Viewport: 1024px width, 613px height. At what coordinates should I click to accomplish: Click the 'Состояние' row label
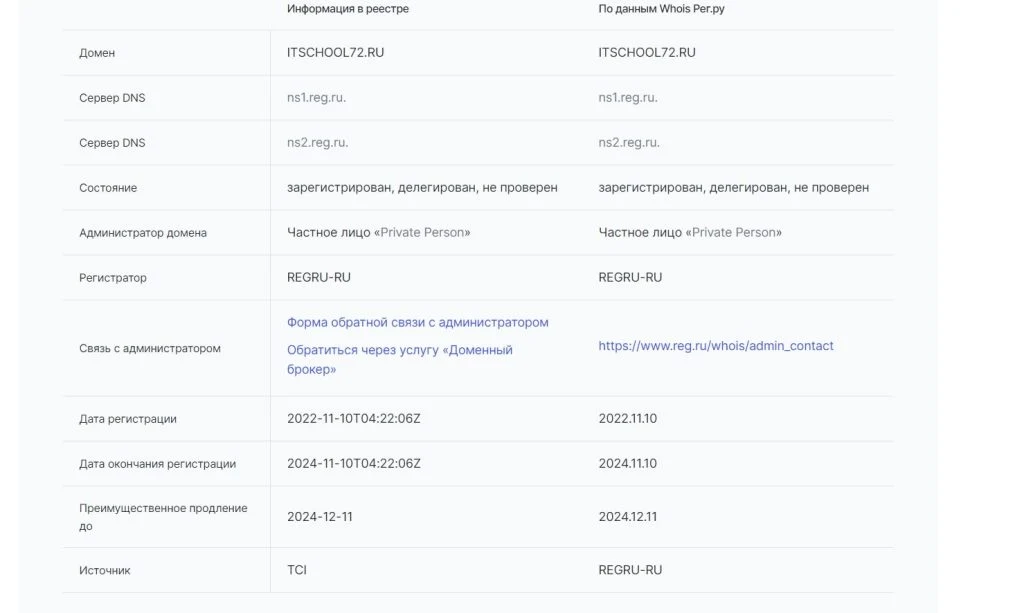(x=108, y=188)
